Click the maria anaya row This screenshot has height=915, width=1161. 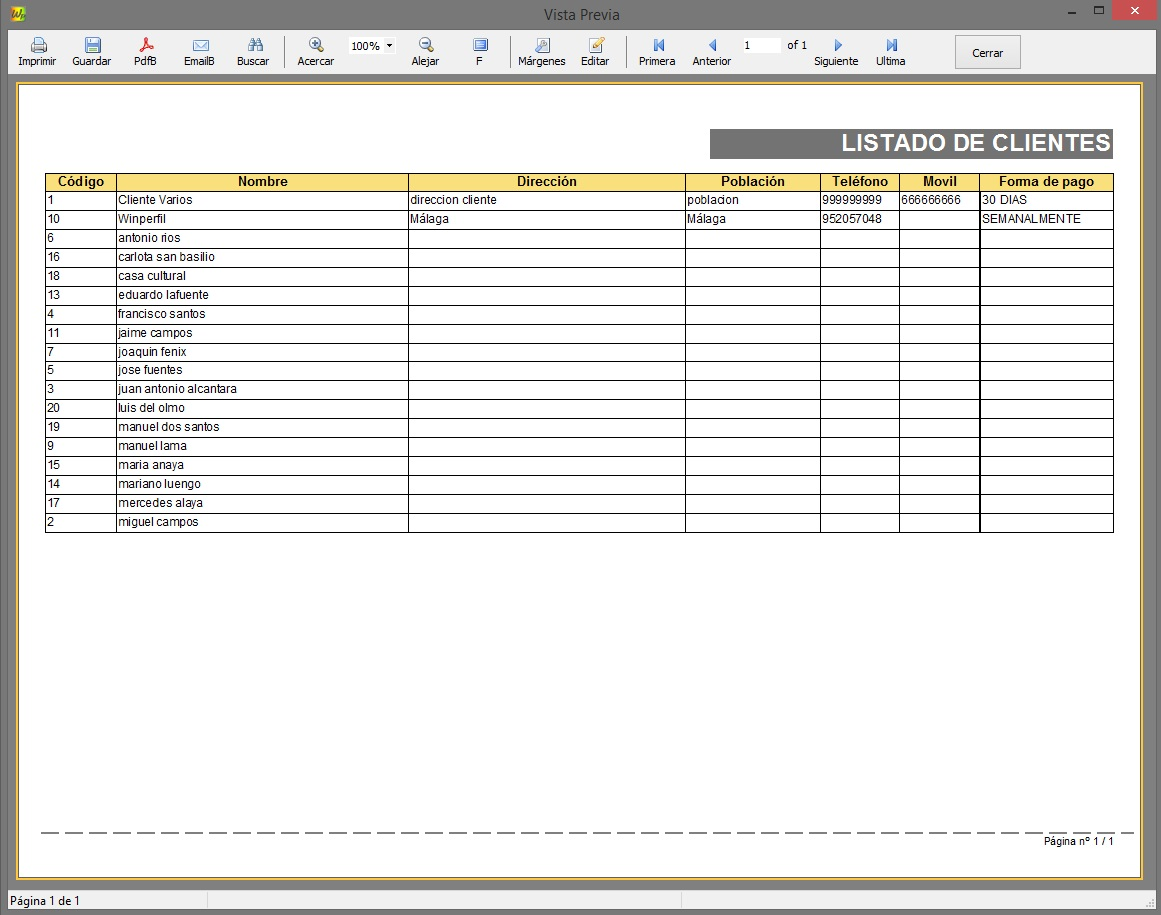[579, 466]
